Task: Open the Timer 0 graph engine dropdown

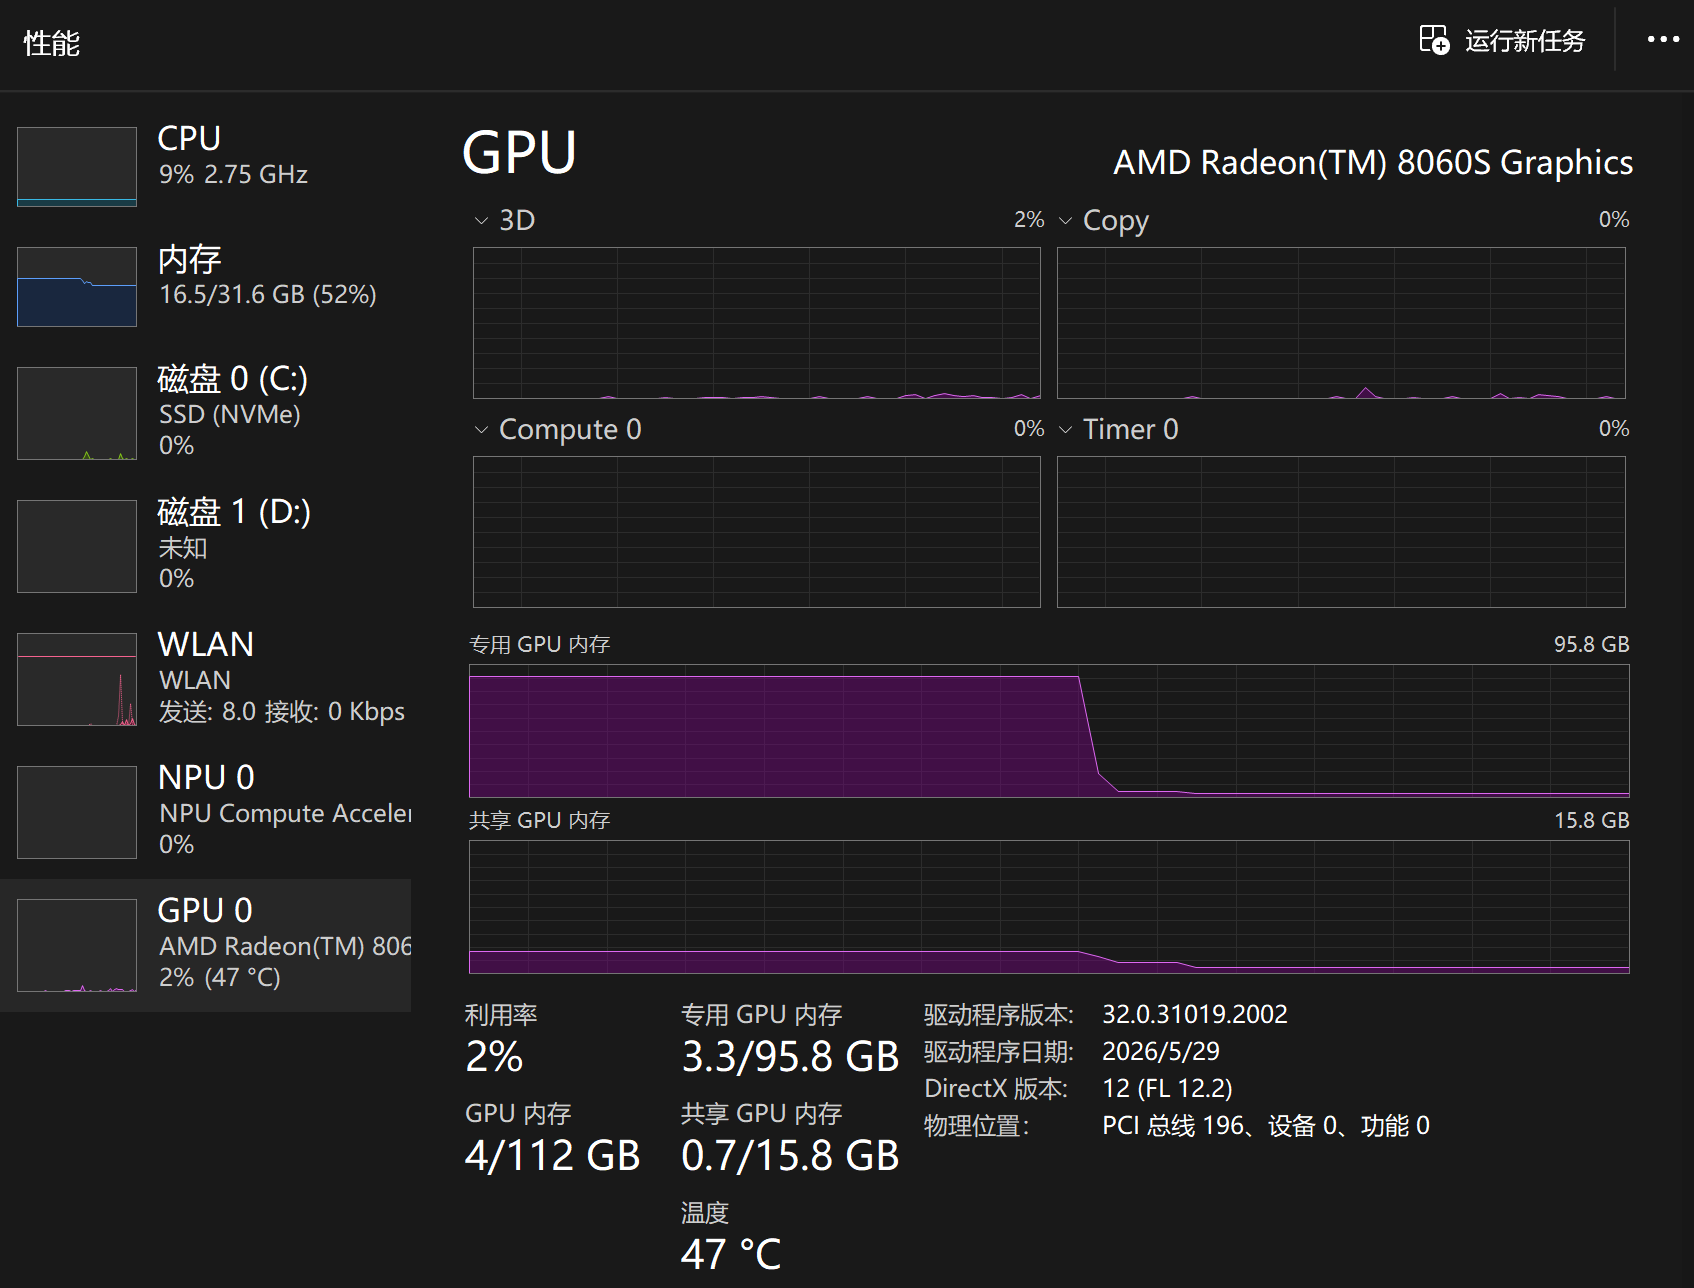Action: 1065,429
